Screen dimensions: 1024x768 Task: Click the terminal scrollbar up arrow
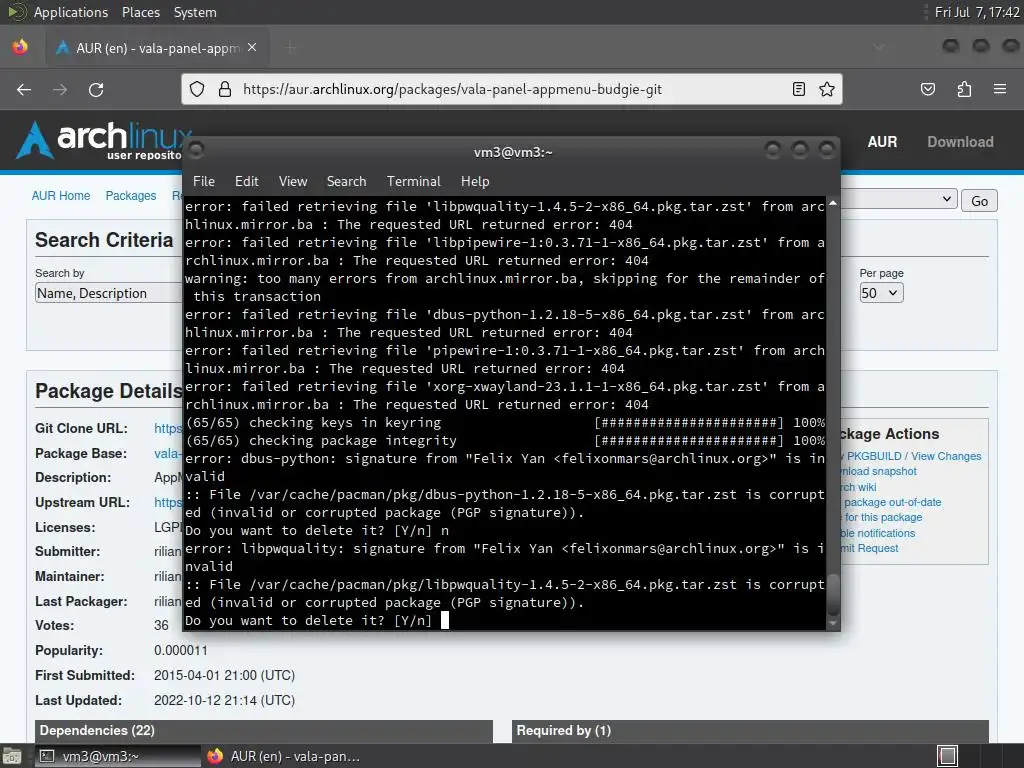pos(833,204)
